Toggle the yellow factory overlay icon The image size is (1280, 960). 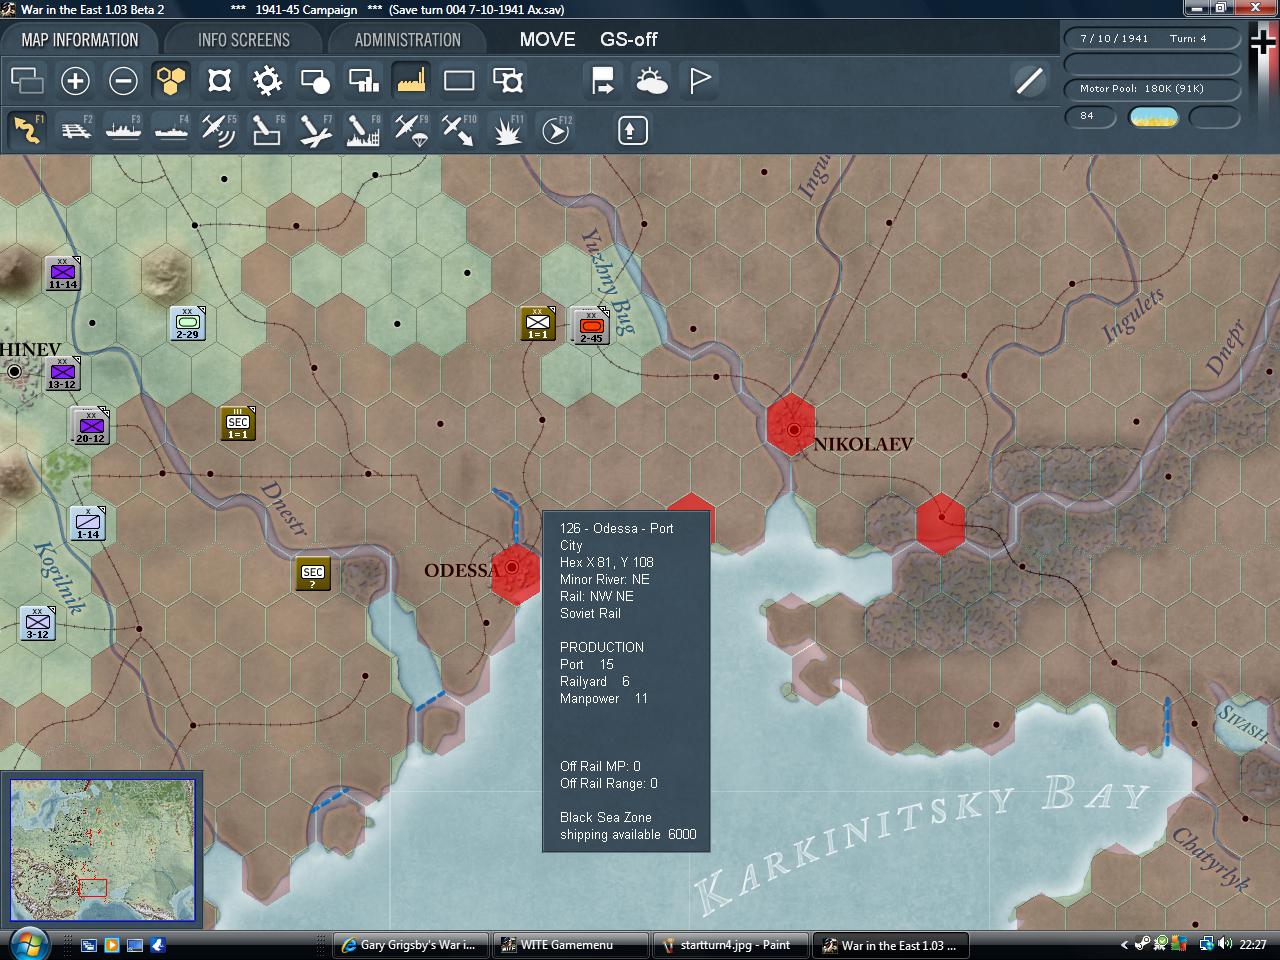411,80
